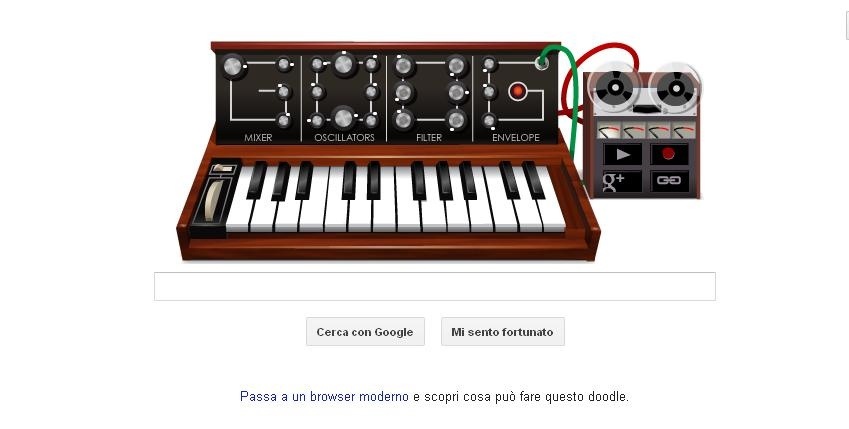This screenshot has width=849, height=429.
Task: Click inside the Google search box
Action: pos(435,287)
